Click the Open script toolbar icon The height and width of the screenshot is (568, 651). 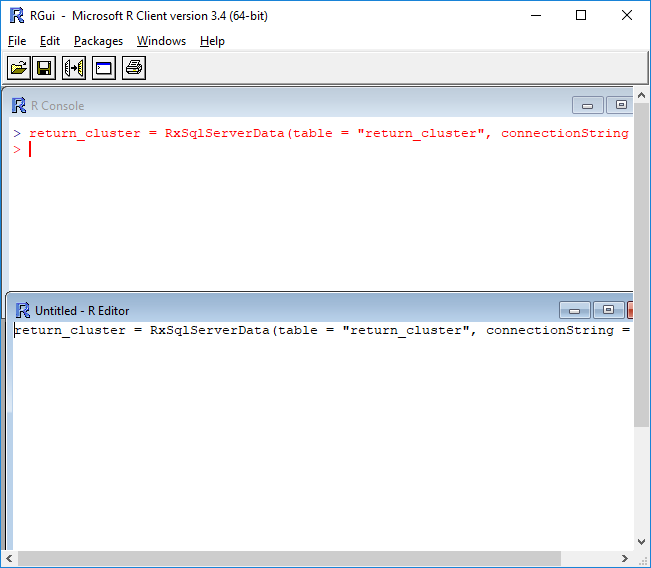tap(18, 68)
